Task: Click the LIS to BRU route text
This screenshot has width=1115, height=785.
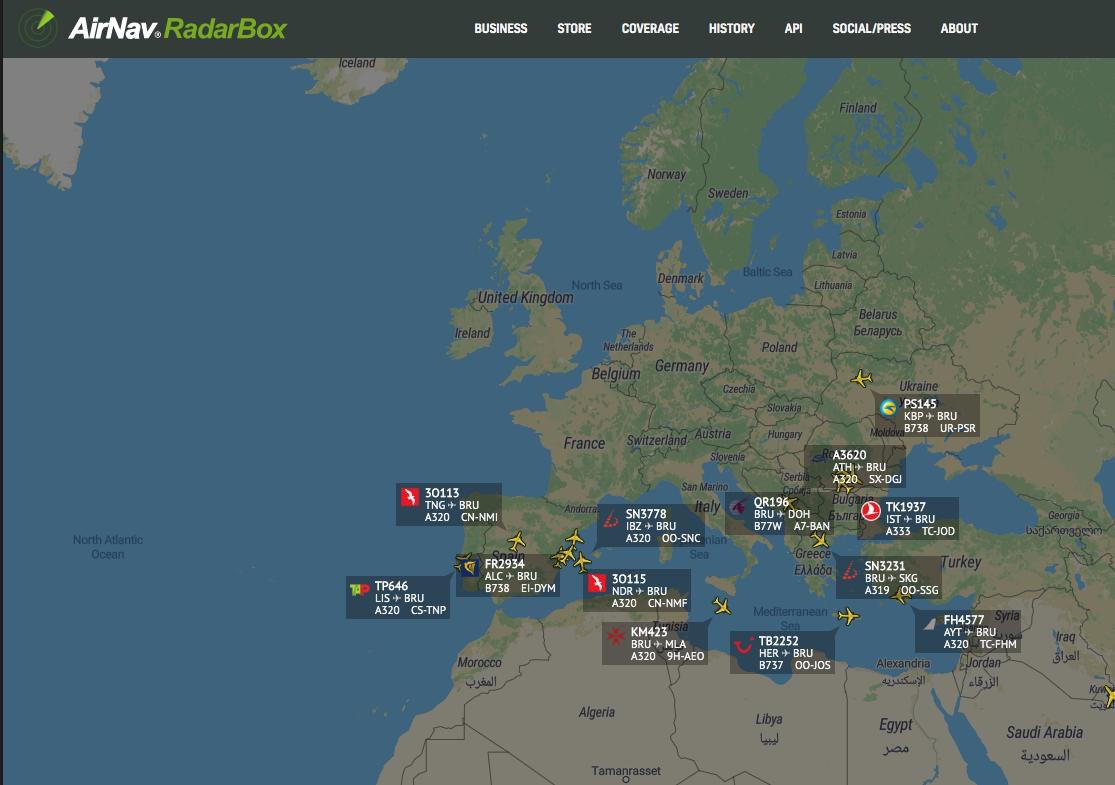Action: pyautogui.click(x=399, y=598)
